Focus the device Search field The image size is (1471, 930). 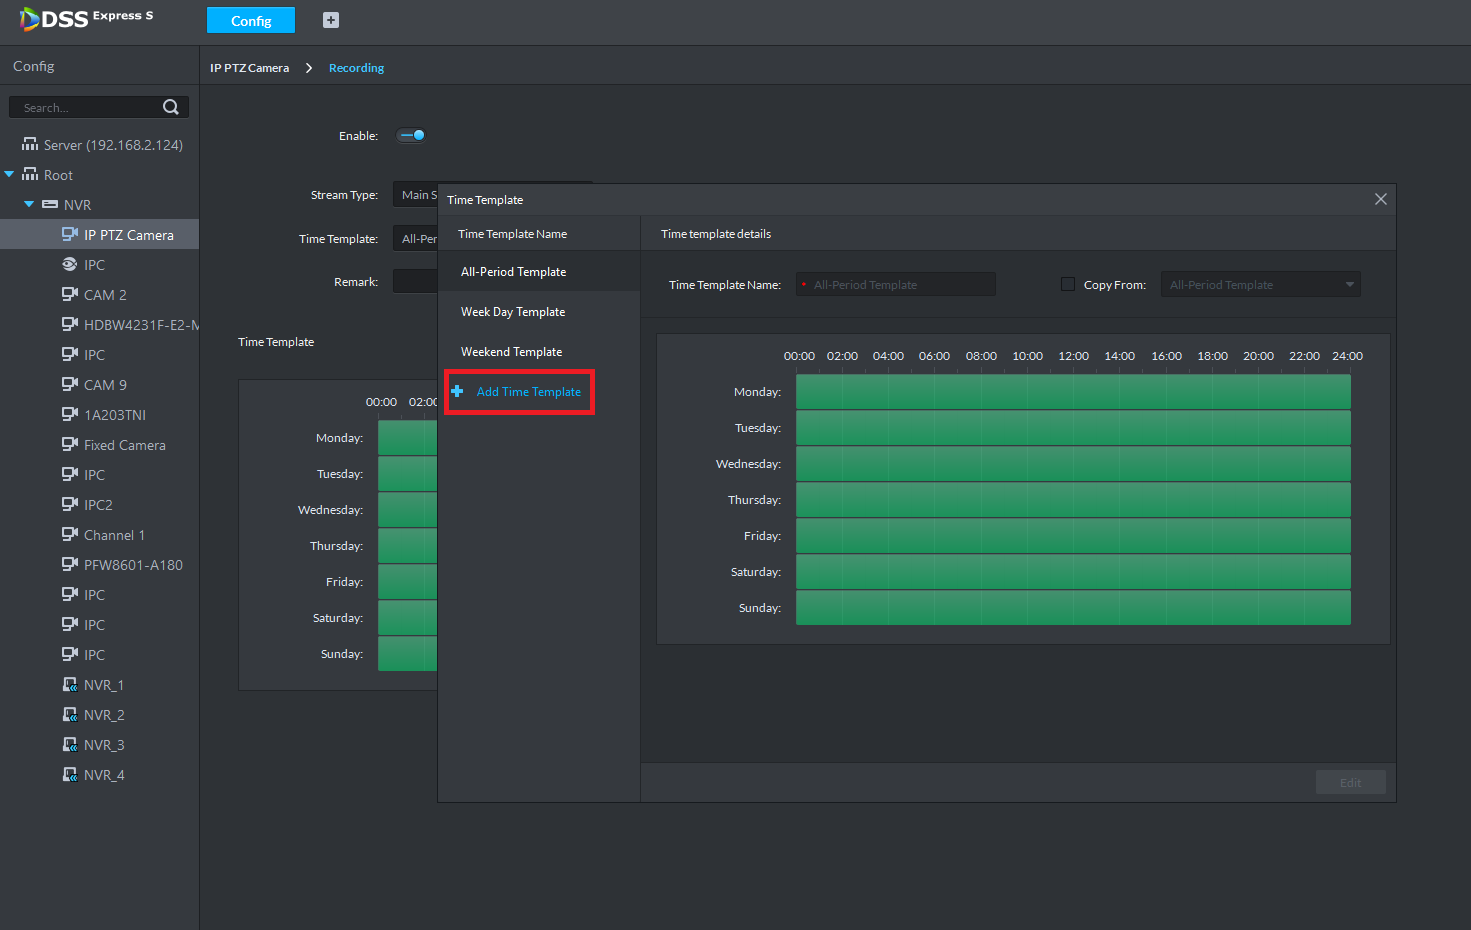coord(99,107)
